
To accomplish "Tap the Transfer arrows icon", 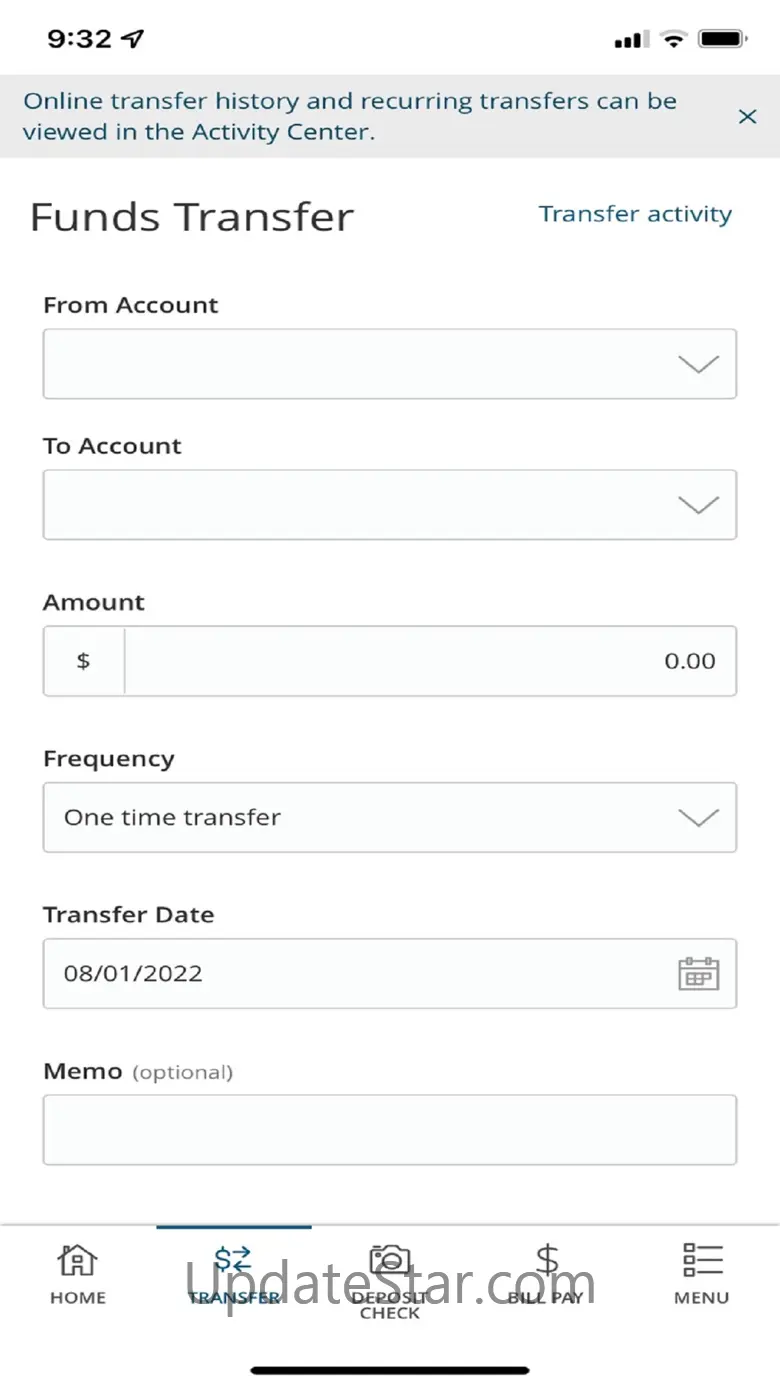I will [234, 1260].
